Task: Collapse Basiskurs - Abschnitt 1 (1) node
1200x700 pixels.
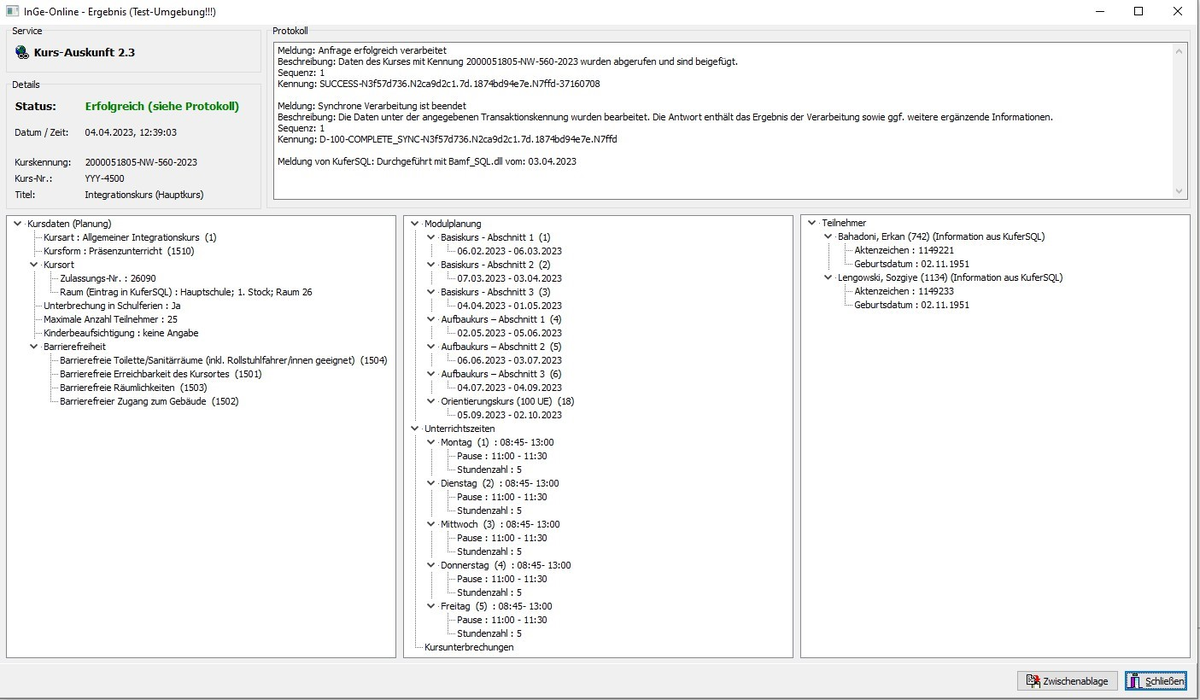Action: (x=431, y=238)
